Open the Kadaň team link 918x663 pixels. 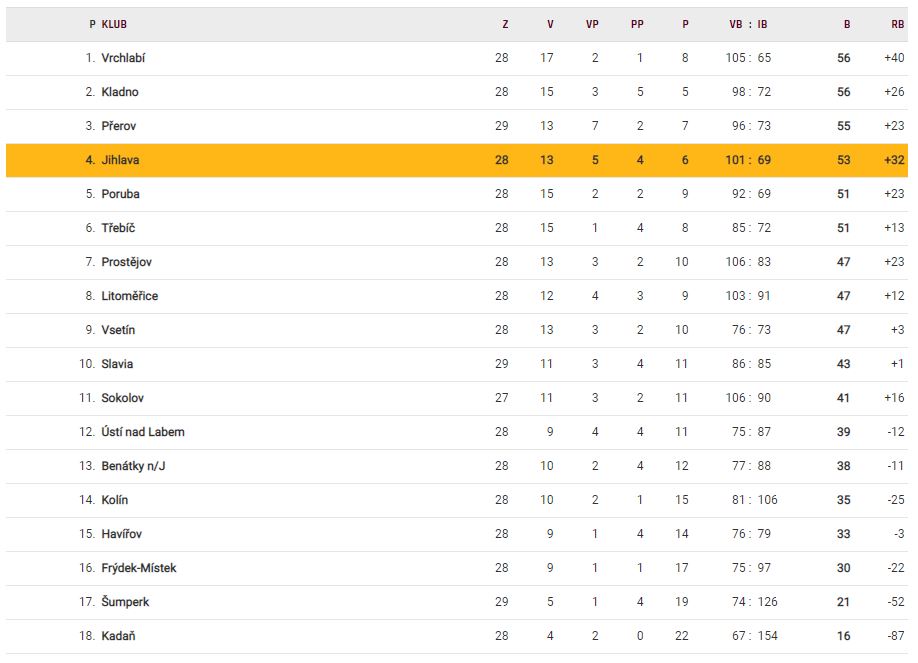[x=117, y=636]
